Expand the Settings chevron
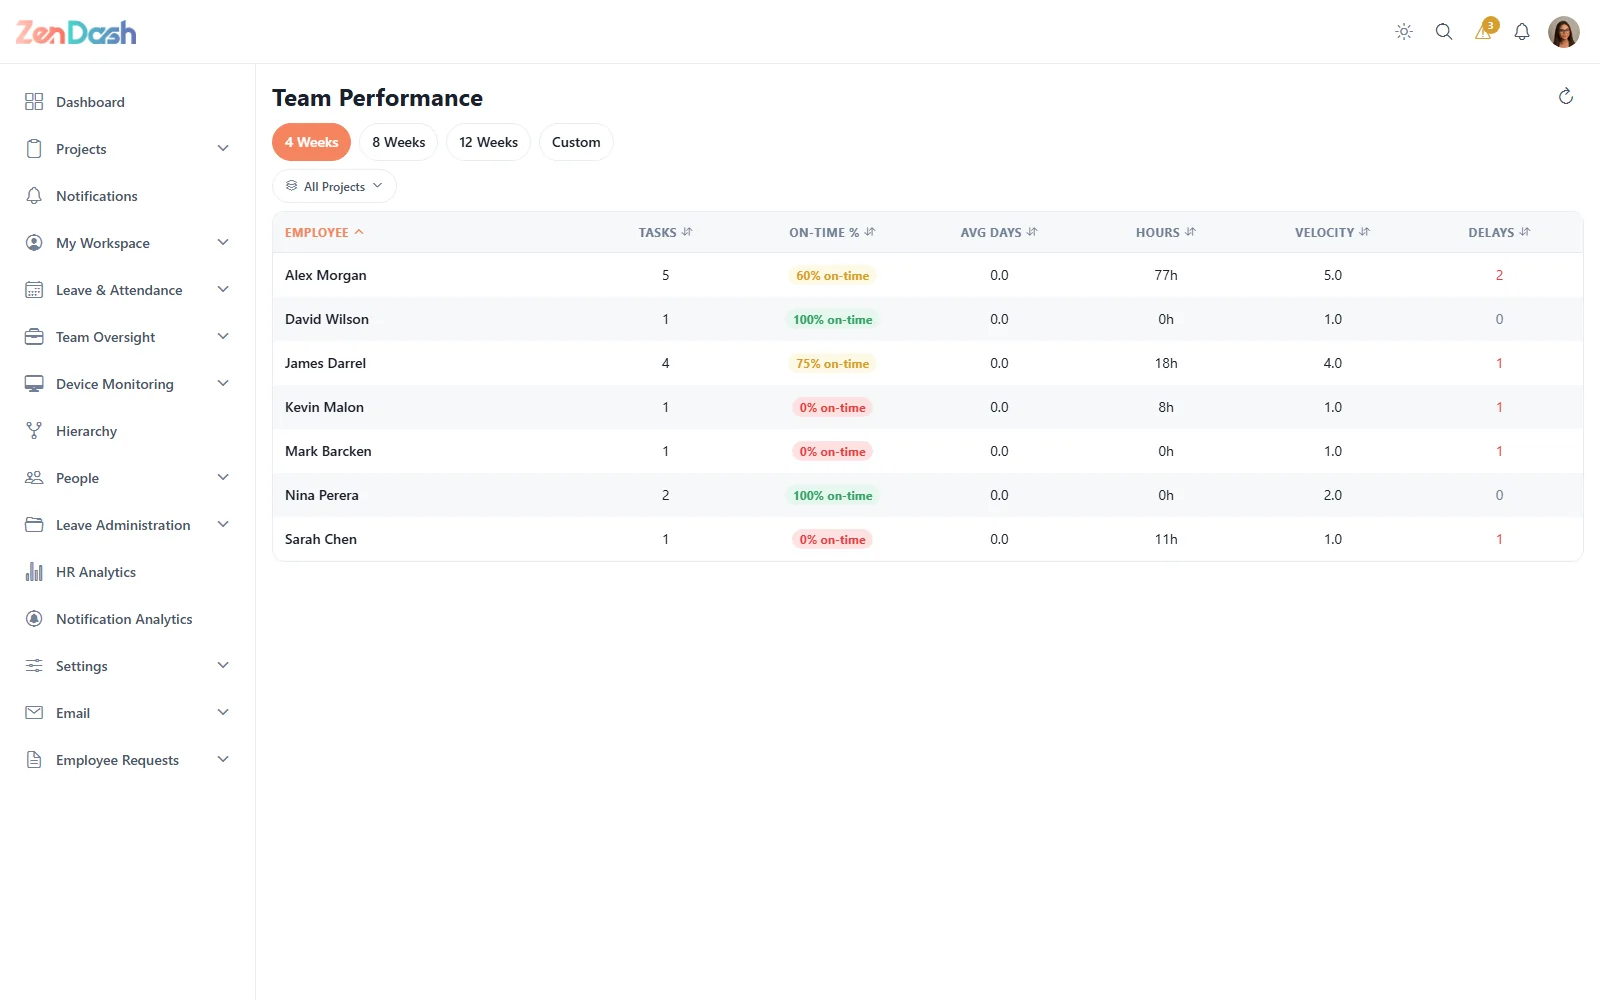The image size is (1600, 1000). 223,666
